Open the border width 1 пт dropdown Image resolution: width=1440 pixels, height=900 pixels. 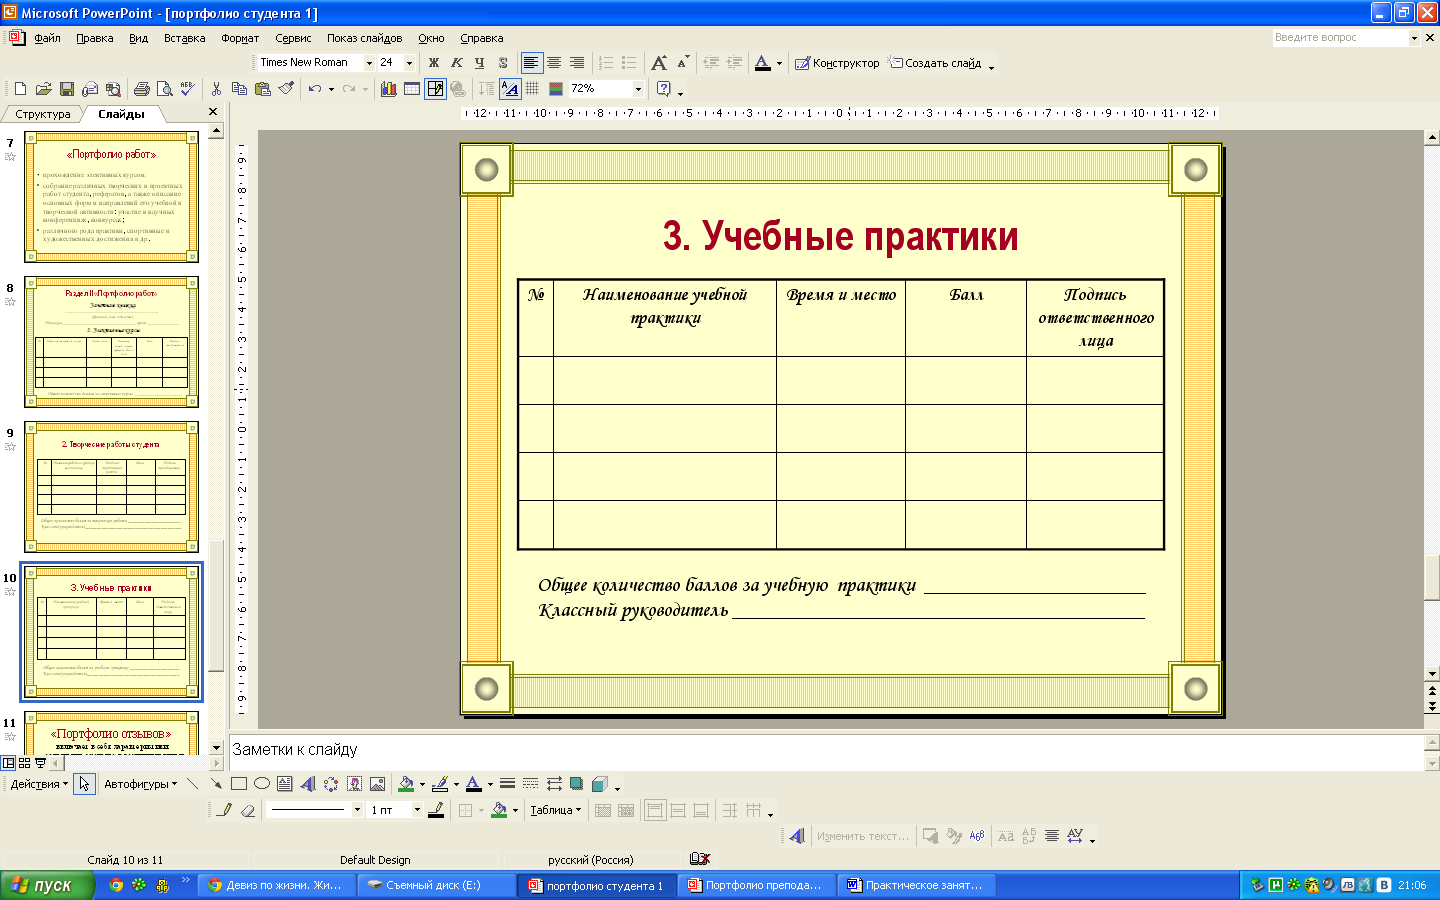pyautogui.click(x=417, y=810)
